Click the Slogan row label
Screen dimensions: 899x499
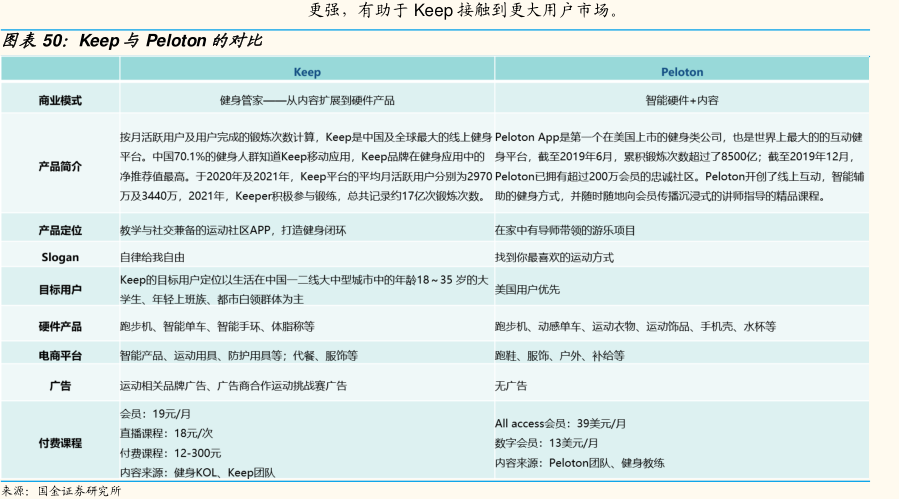click(60, 257)
